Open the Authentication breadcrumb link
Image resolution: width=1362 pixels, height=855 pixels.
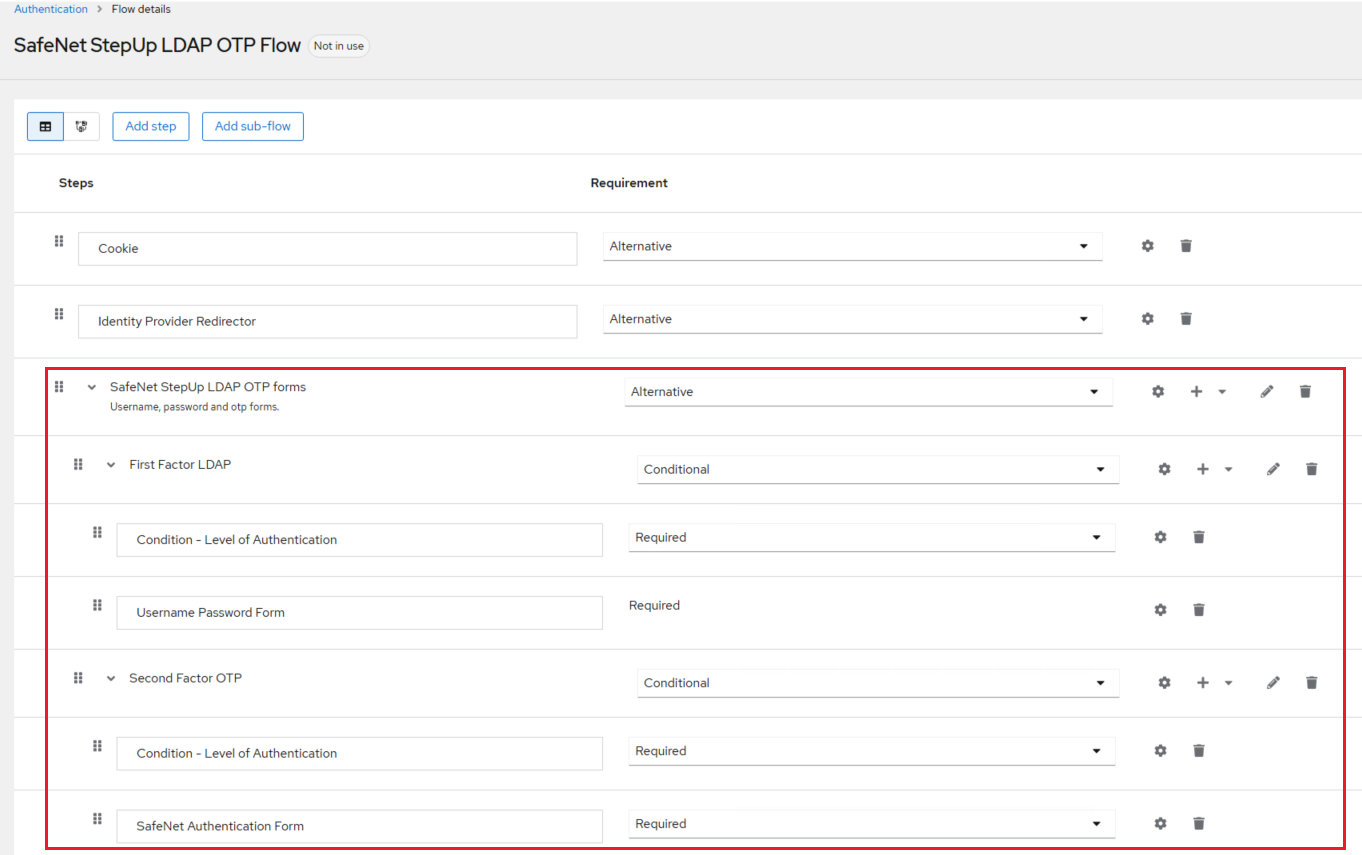point(51,9)
